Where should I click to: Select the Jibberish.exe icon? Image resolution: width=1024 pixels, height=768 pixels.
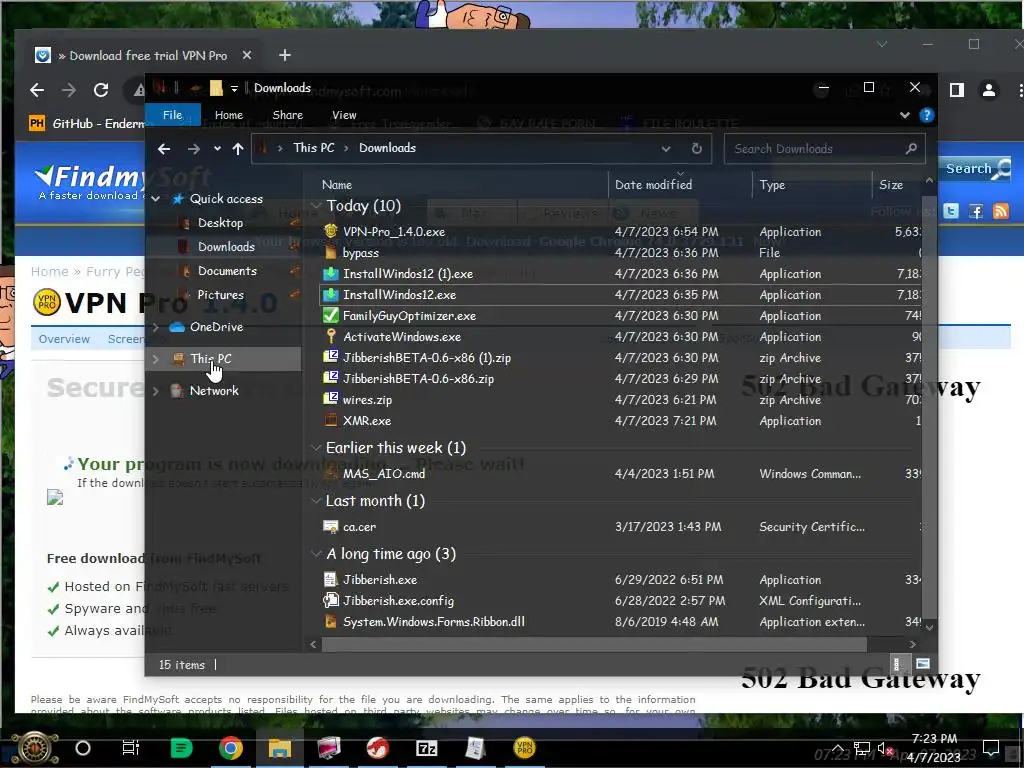(x=331, y=579)
